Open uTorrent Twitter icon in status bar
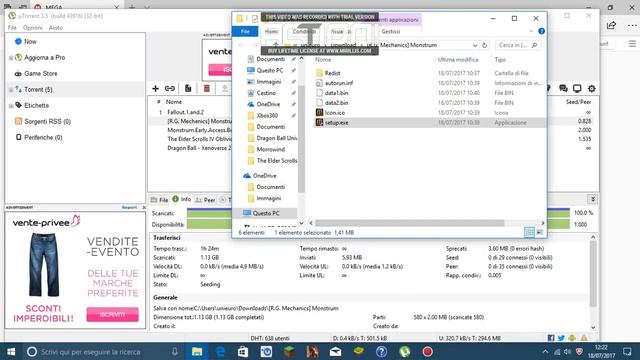 click(x=562, y=338)
